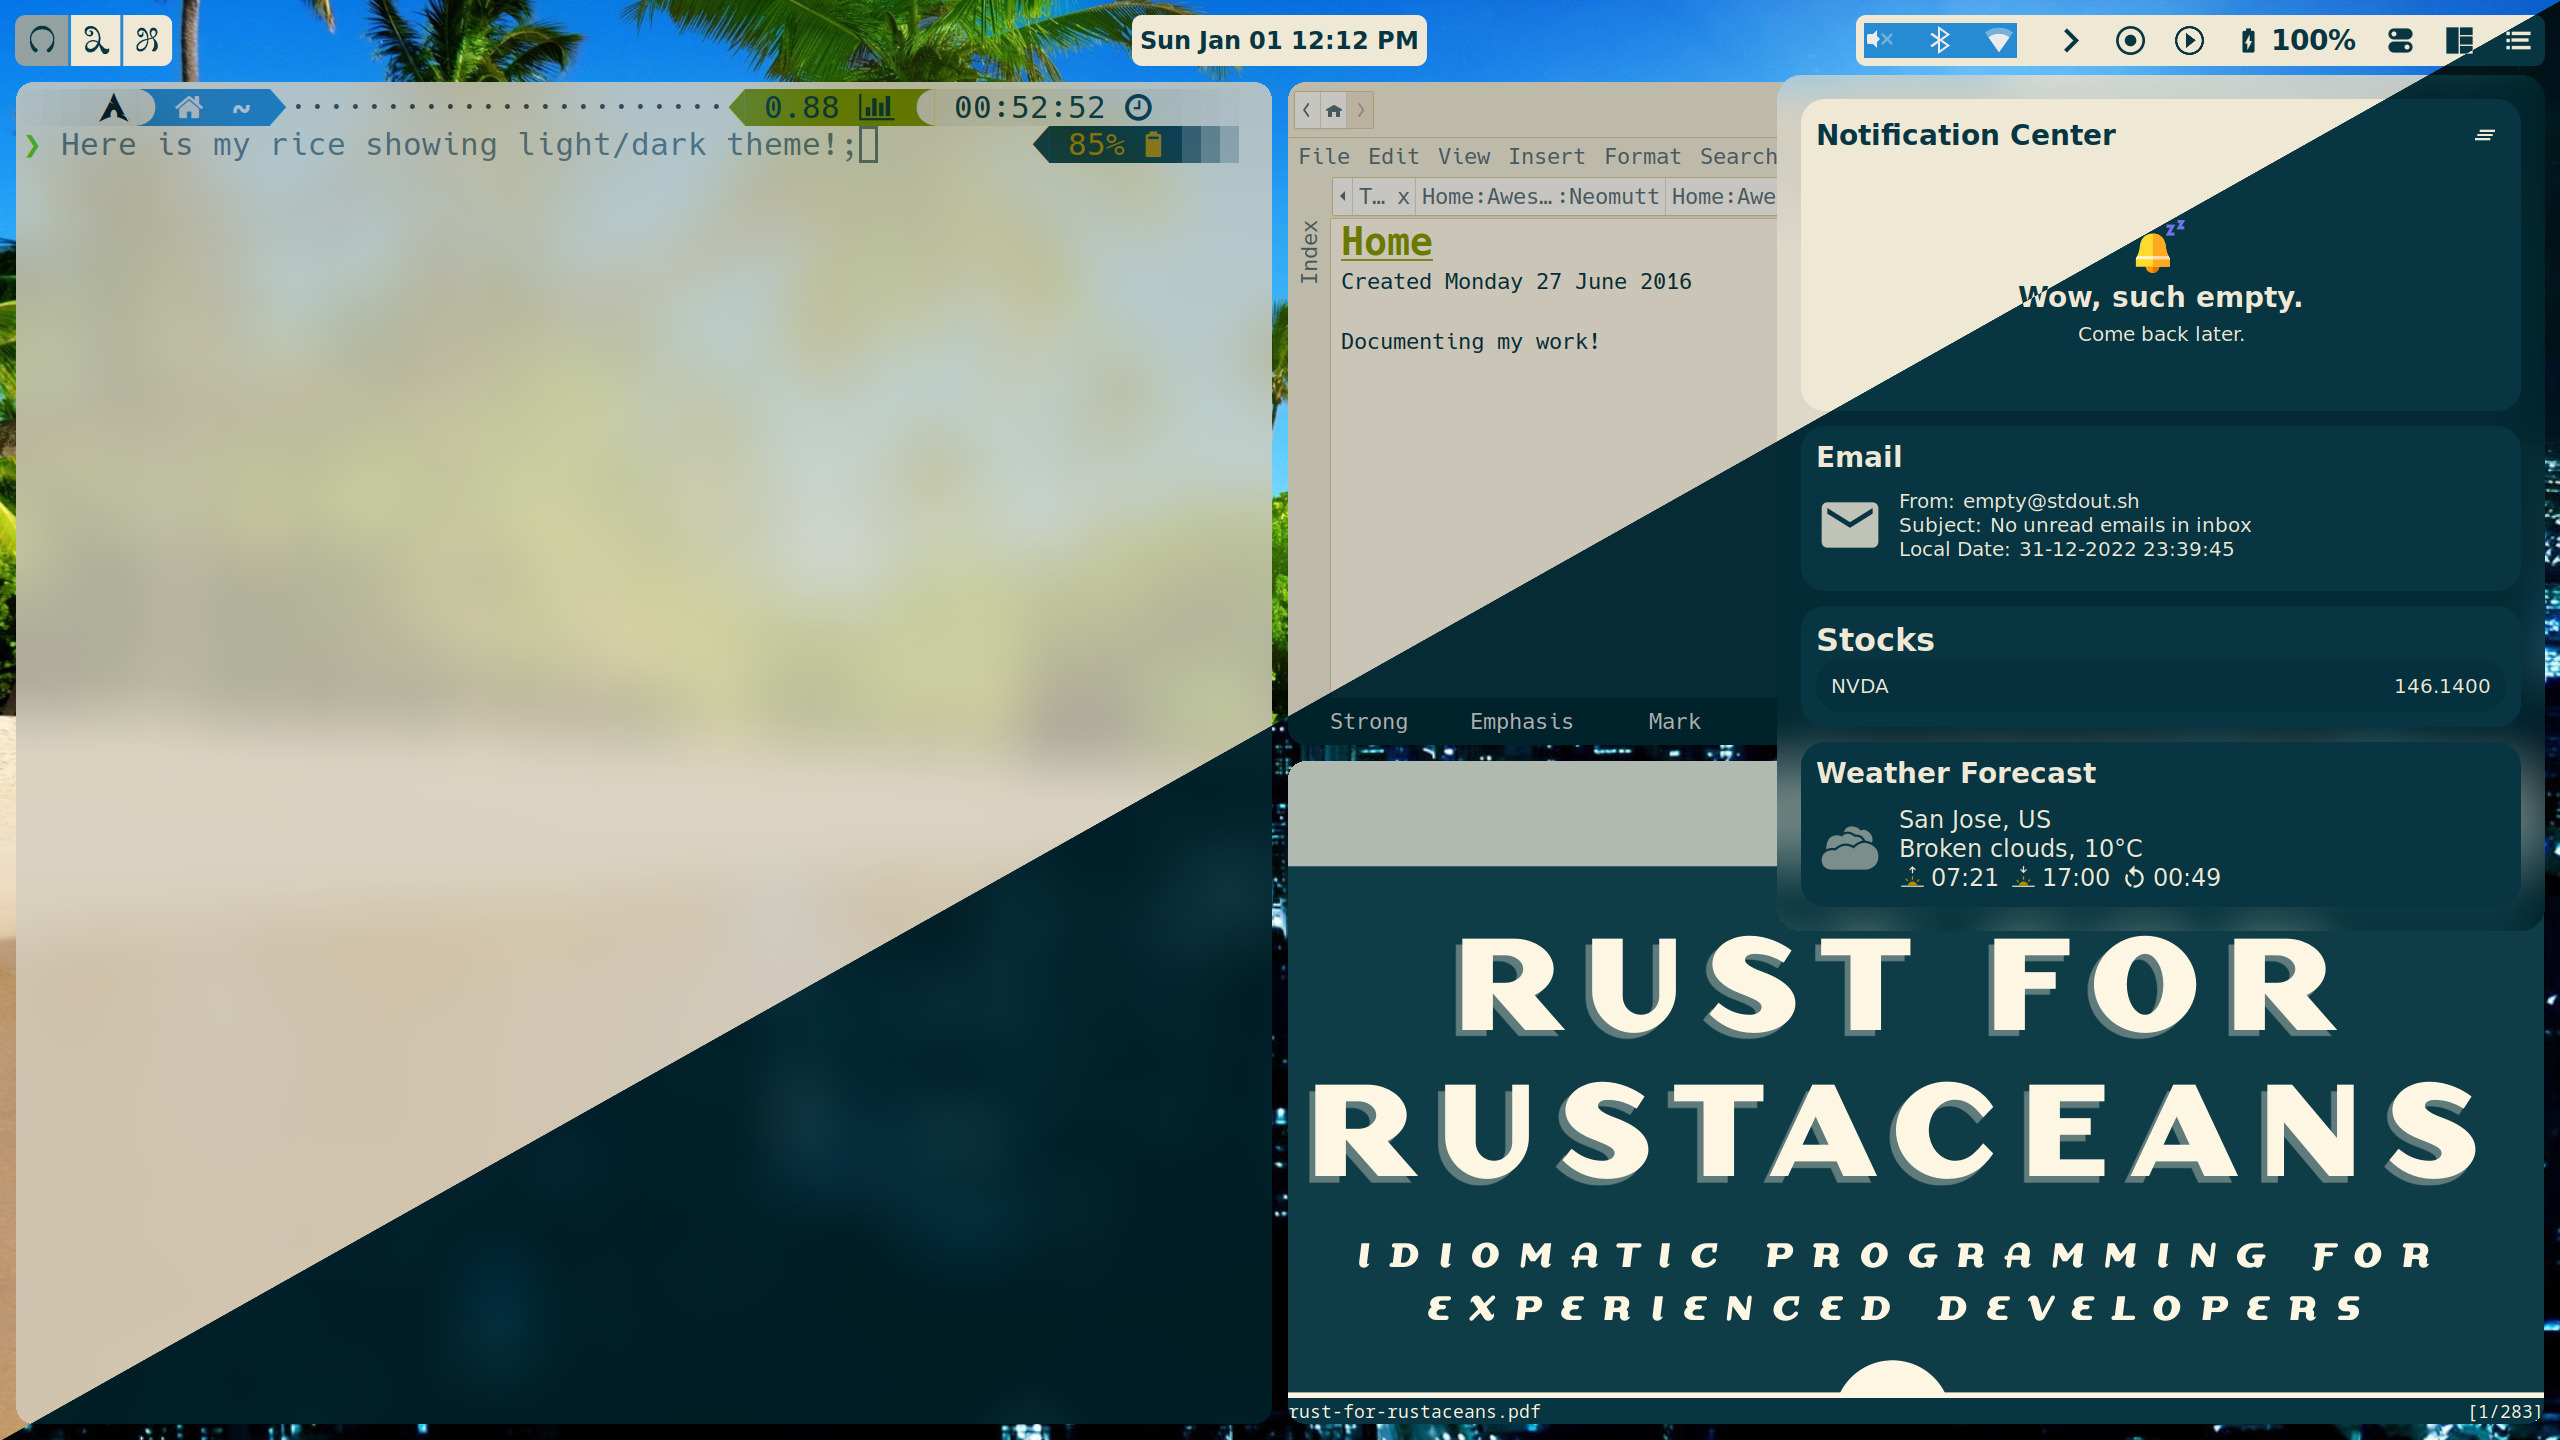Toggle Bluetooth in the top panel
Screen dimensions: 2560x1440
(1940, 40)
